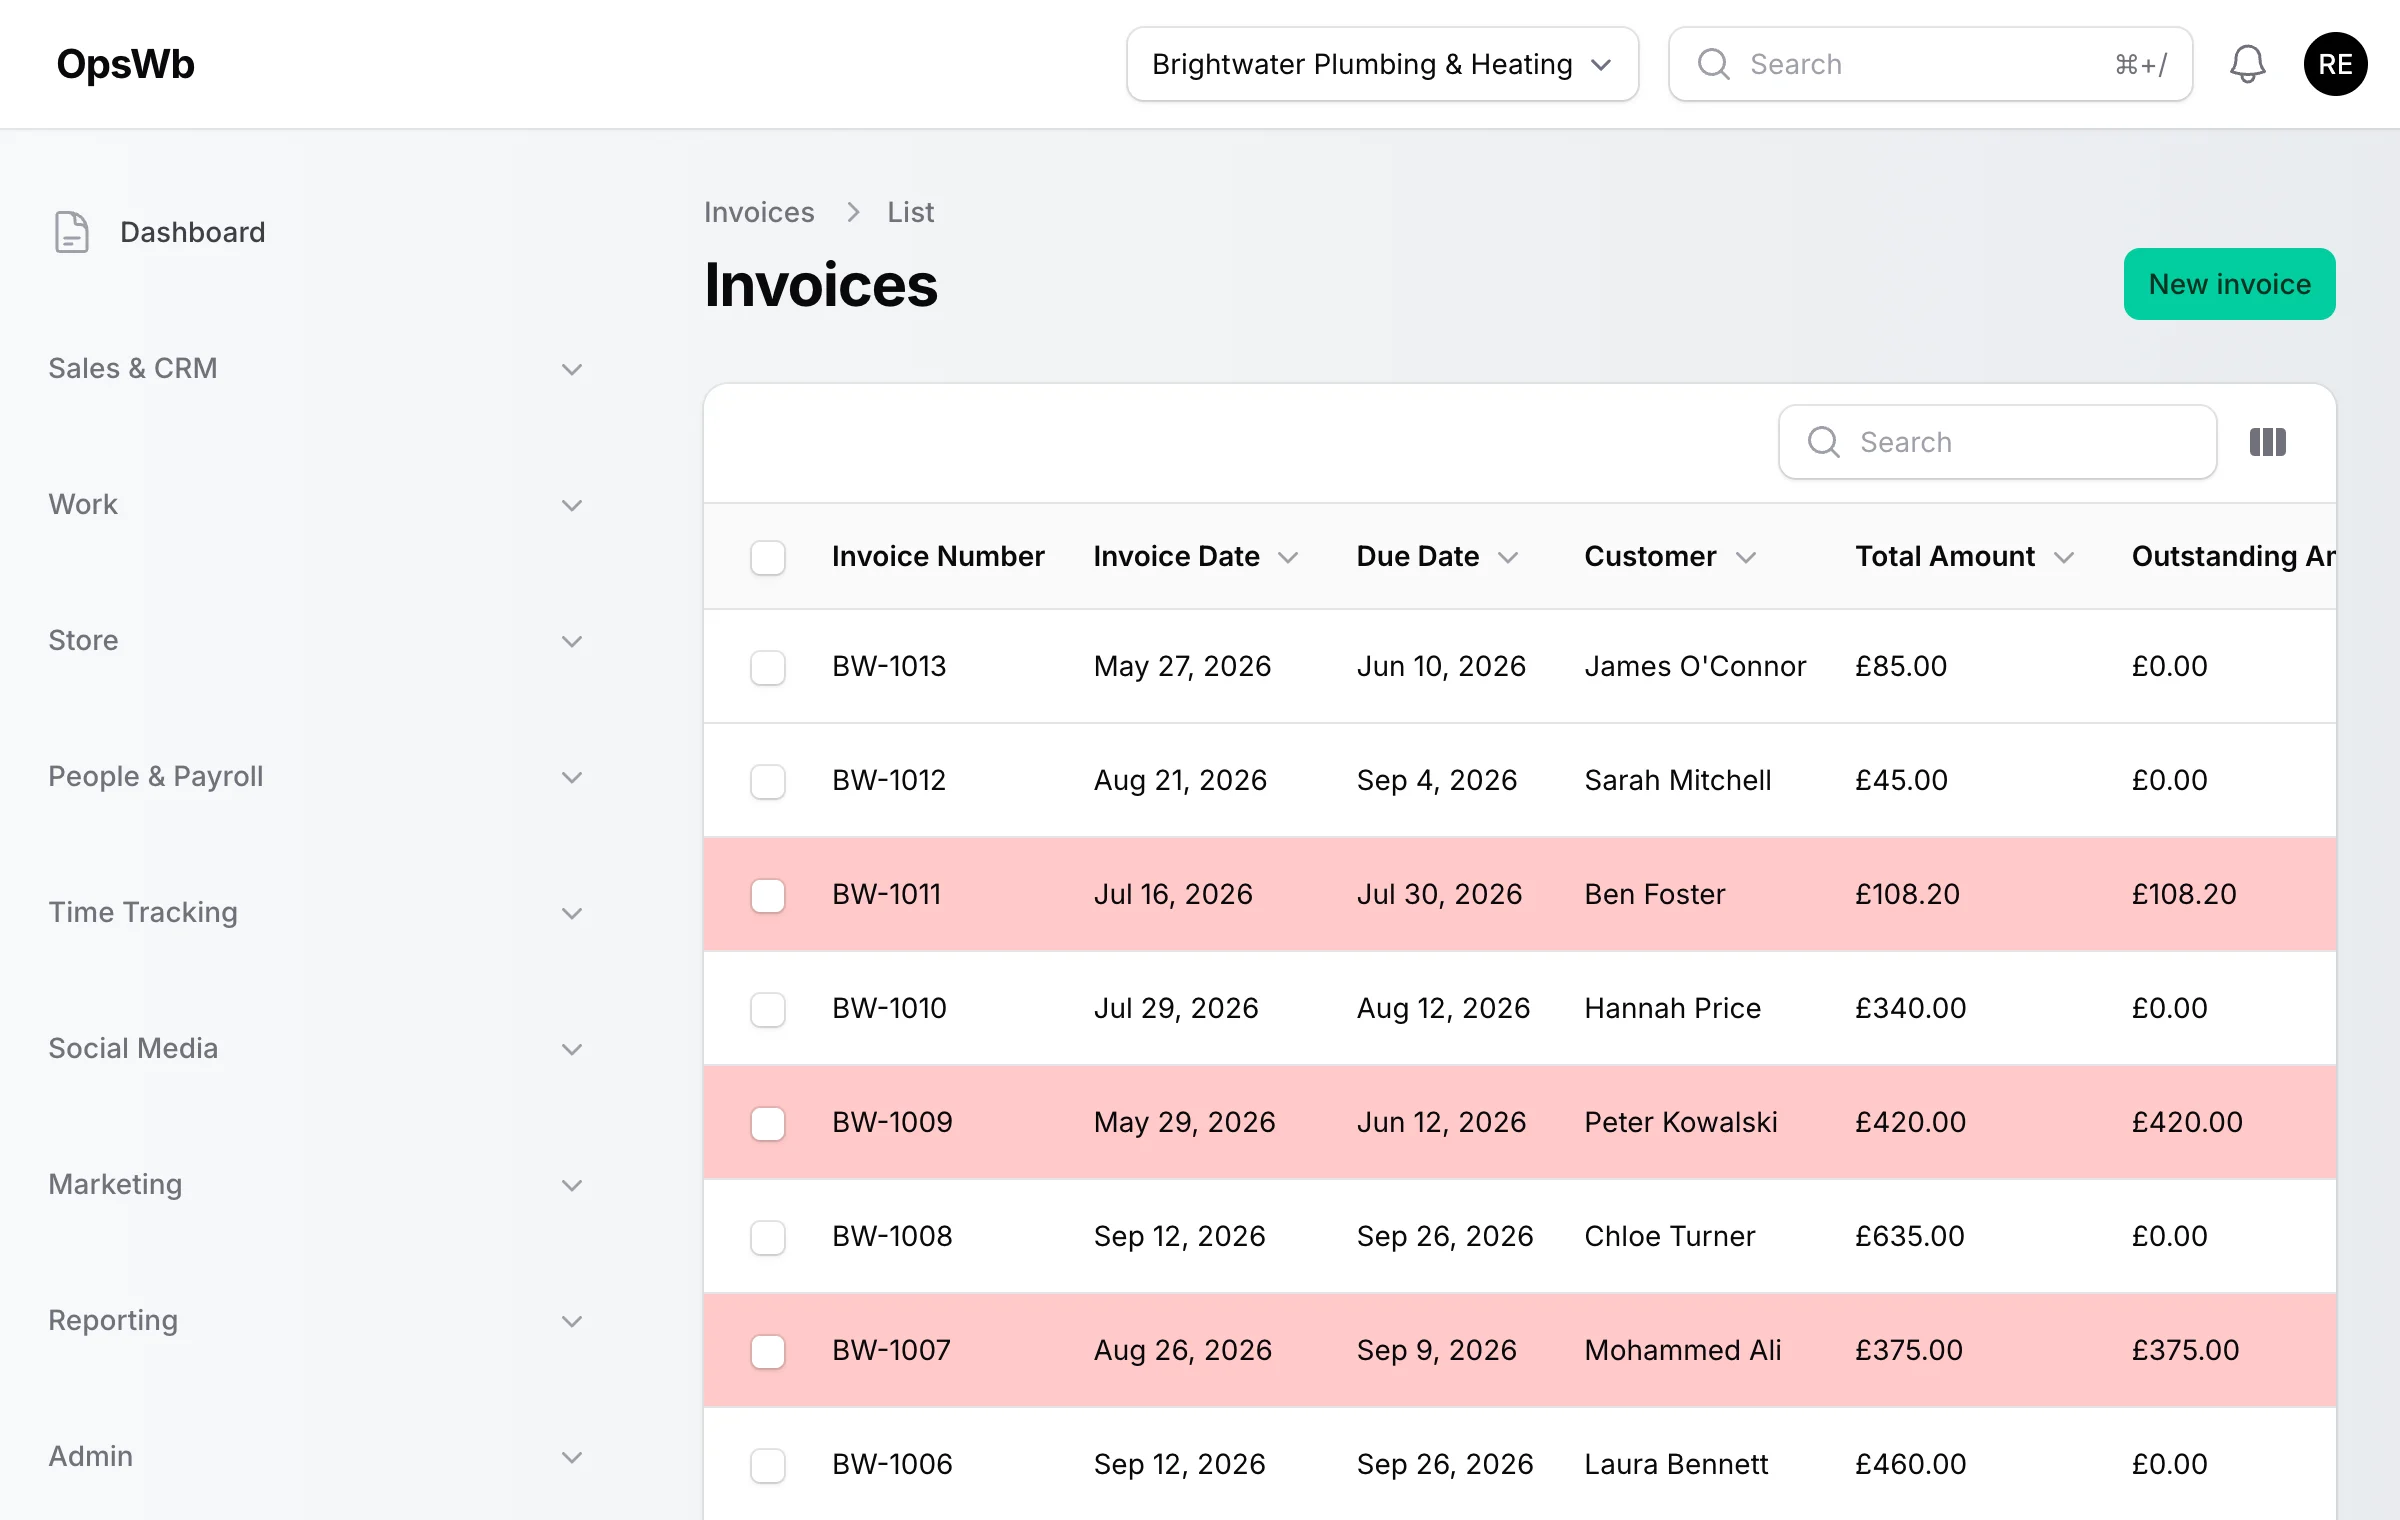
Task: Tick the BW-1009 row checkbox
Action: pyautogui.click(x=768, y=1123)
